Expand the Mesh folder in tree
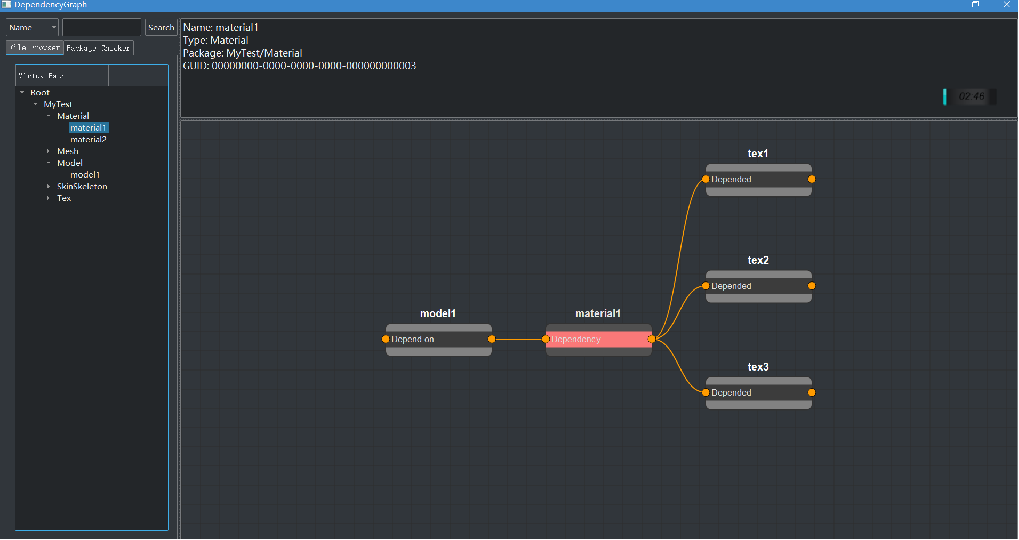The image size is (1019, 540). point(48,151)
